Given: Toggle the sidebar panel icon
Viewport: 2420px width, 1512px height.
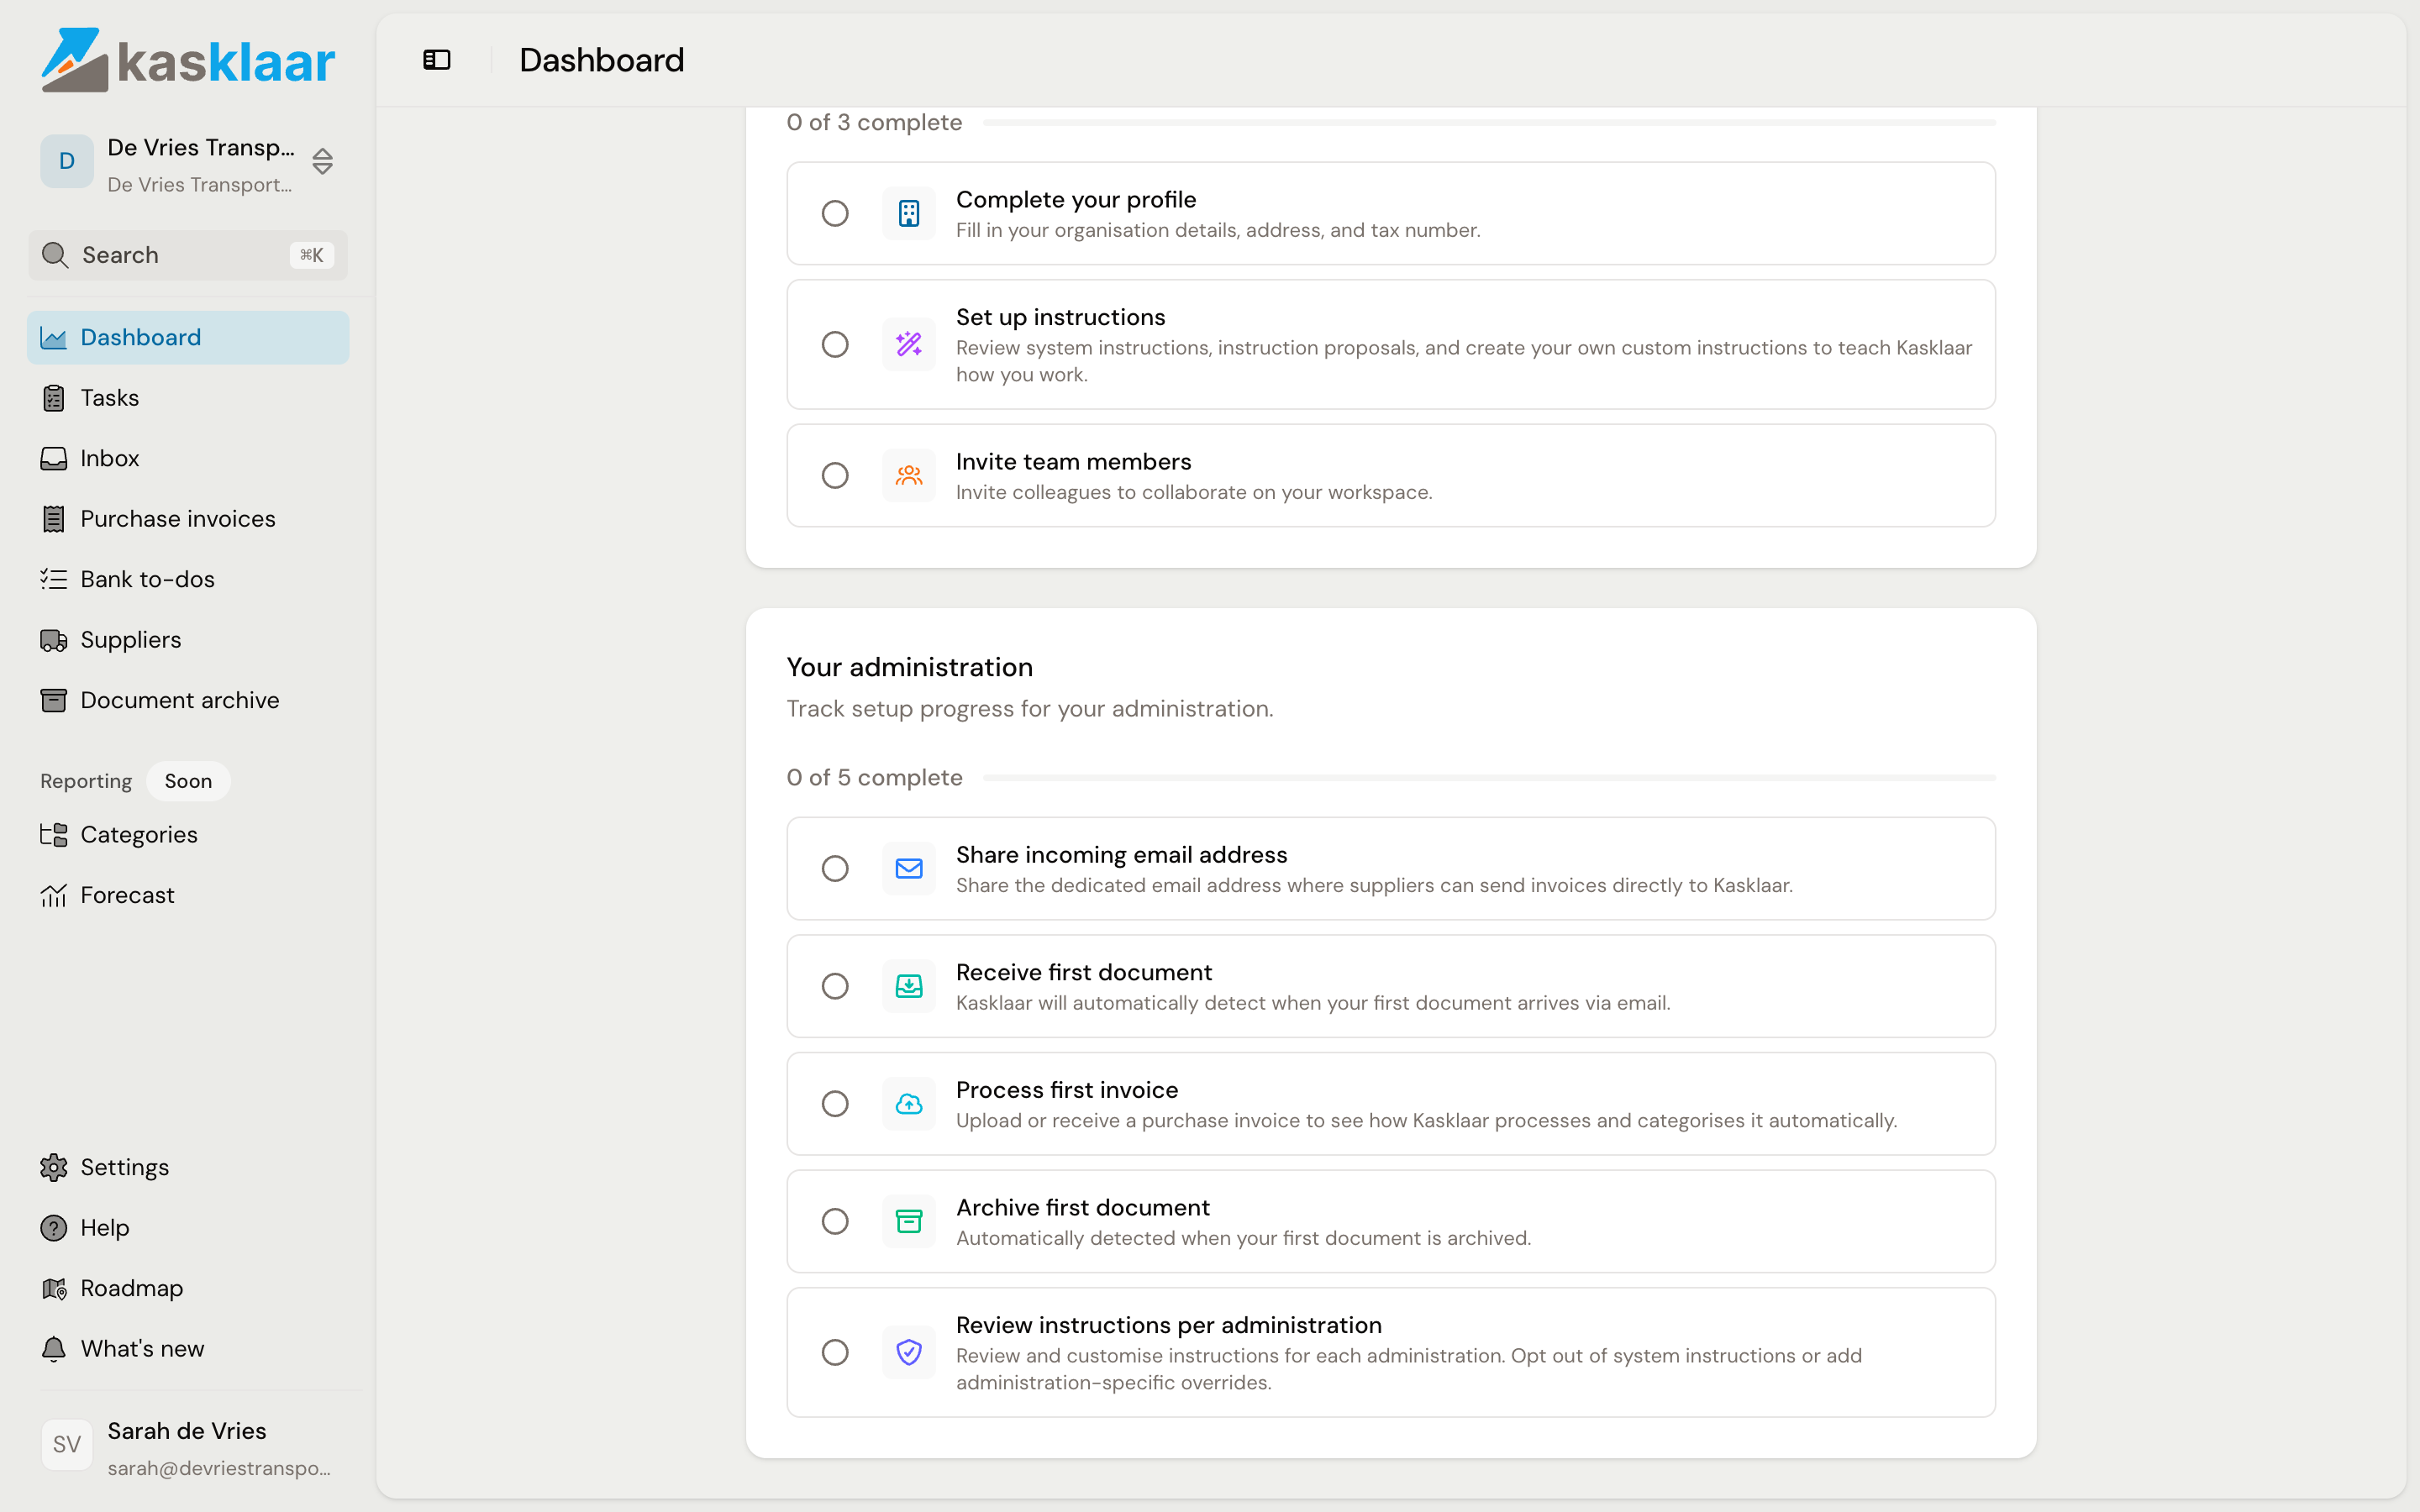Looking at the screenshot, I should click(x=437, y=60).
